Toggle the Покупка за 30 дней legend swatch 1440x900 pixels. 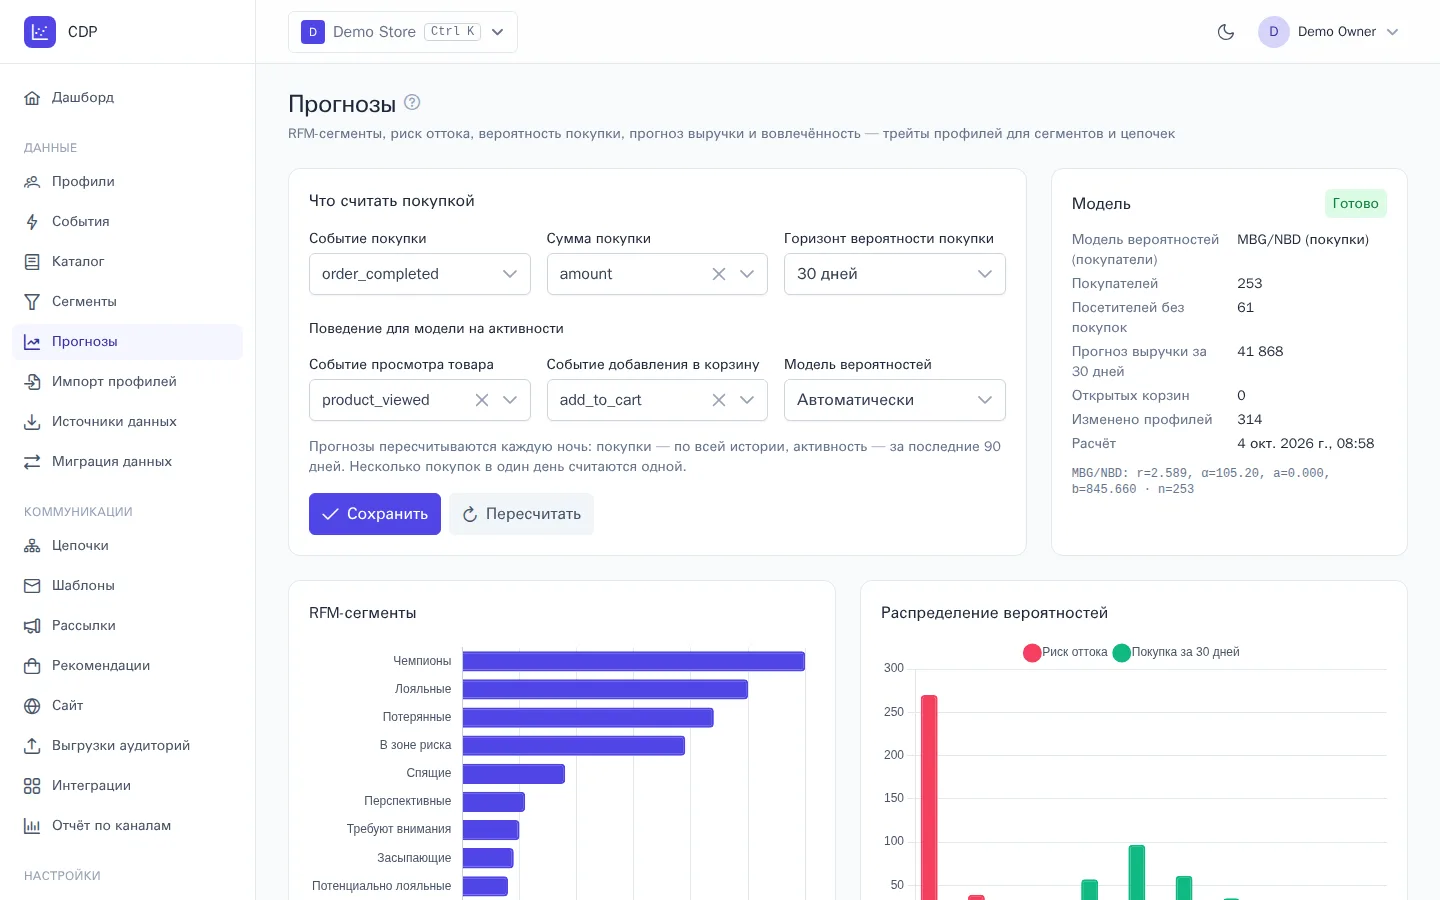(1122, 653)
